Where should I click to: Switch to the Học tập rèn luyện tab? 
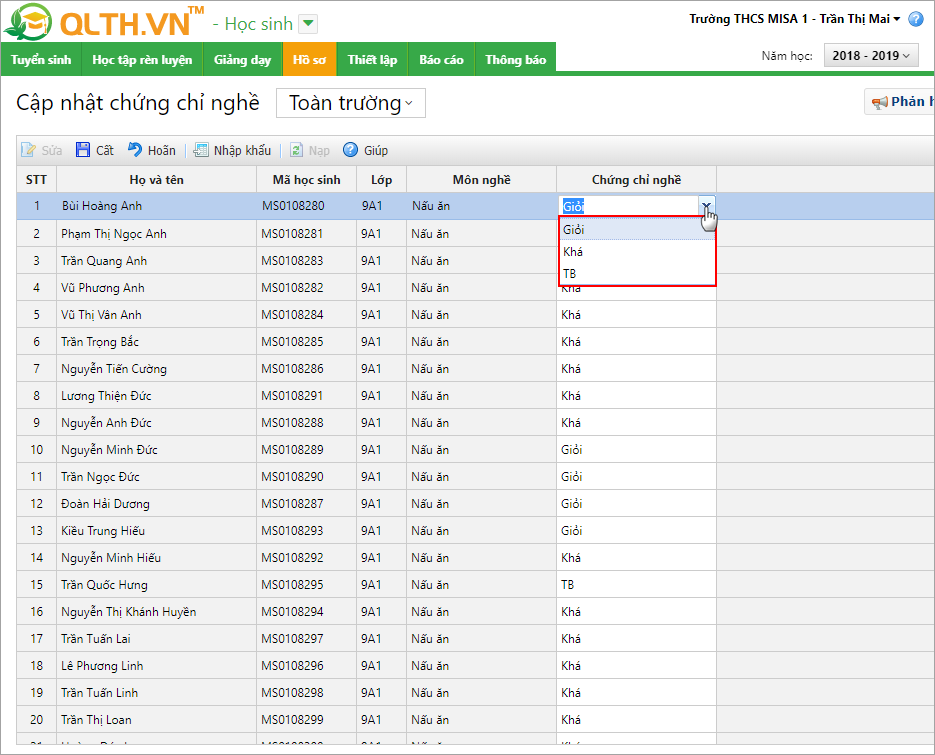(x=142, y=60)
